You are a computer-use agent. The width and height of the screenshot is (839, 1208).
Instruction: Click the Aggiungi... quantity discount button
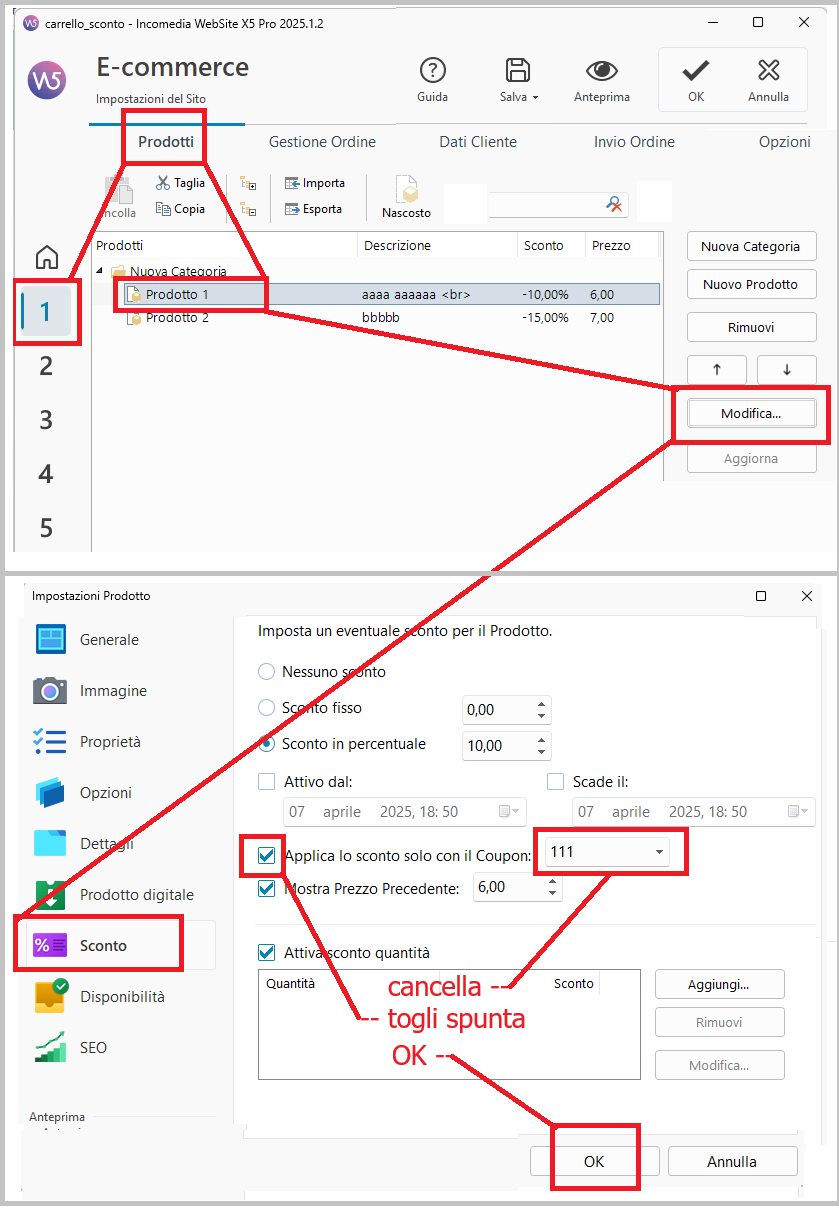[x=719, y=984]
